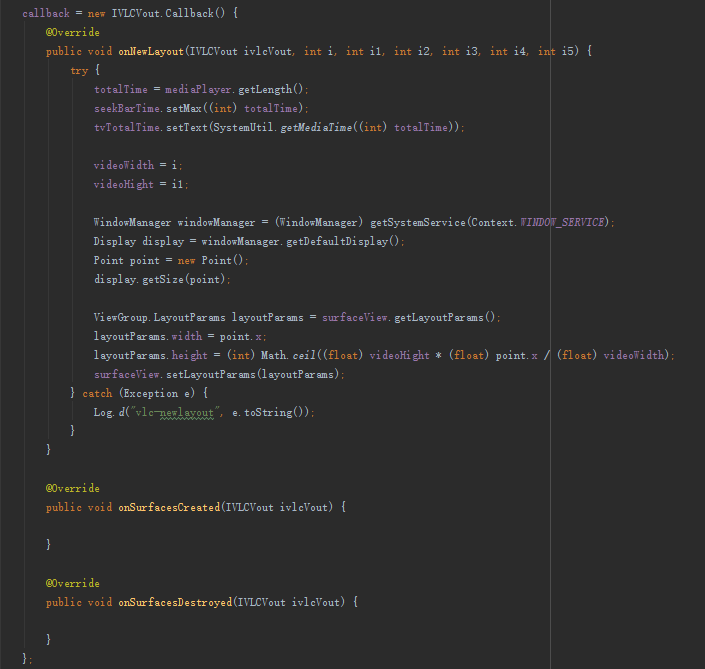Click setMax in the seekBarTime line
Image resolution: width=705 pixels, height=669 pixels.
click(x=184, y=108)
